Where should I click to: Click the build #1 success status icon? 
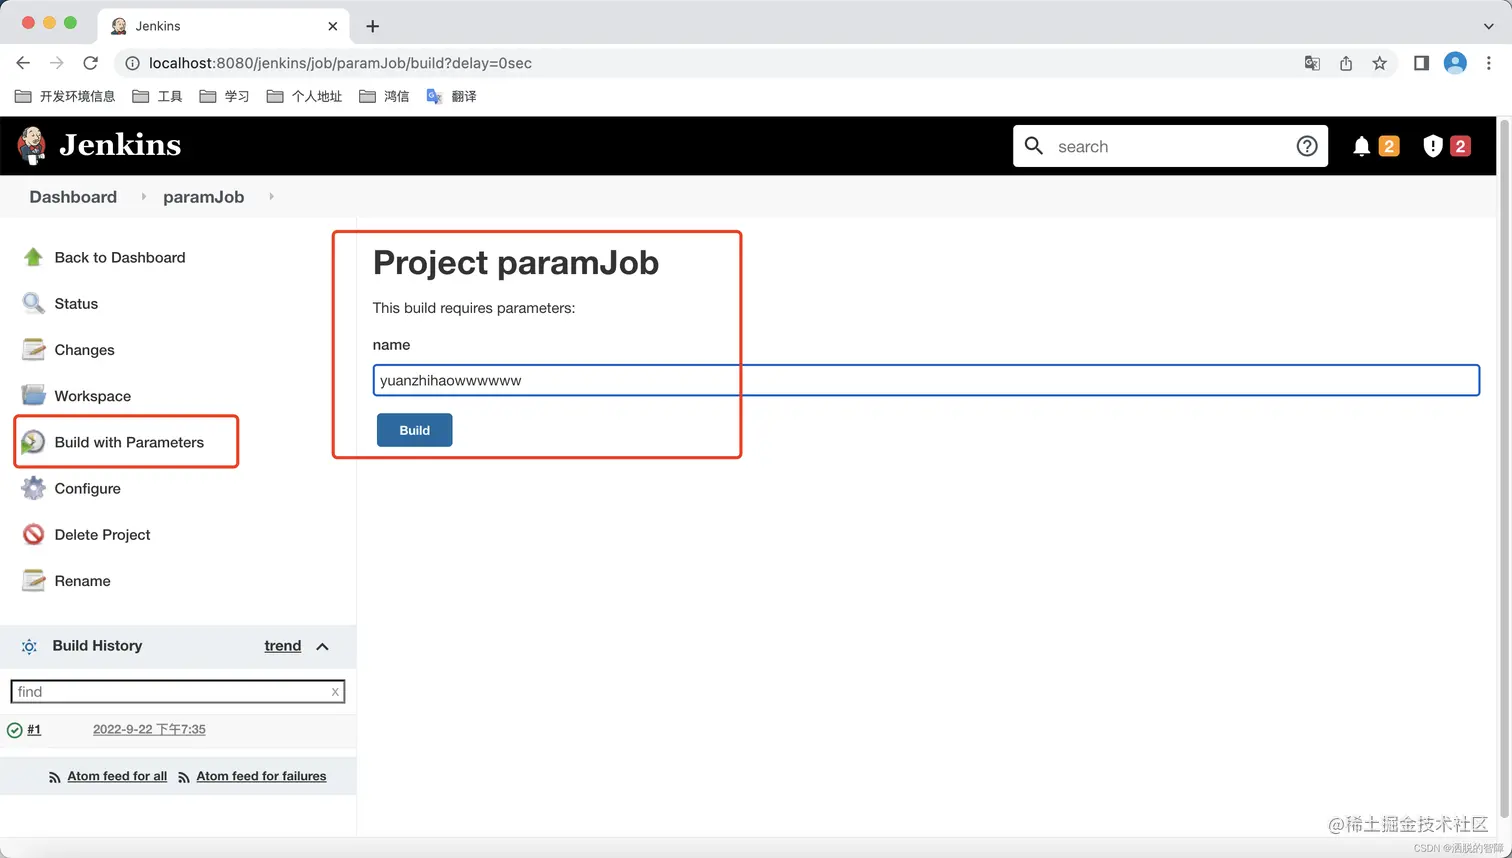tap(14, 730)
